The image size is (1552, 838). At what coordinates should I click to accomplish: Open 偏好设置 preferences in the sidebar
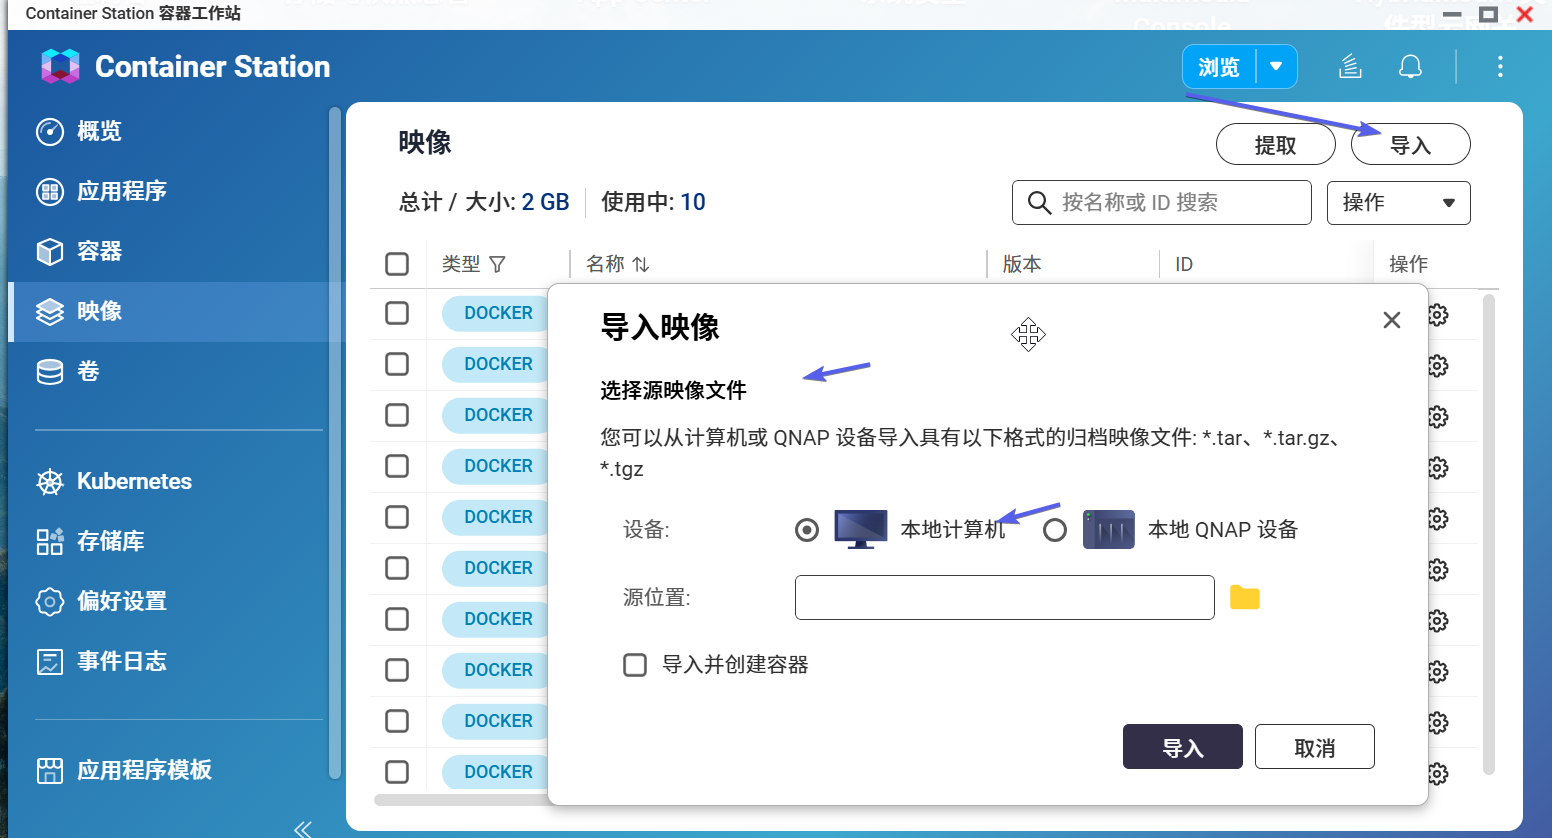[x=100, y=601]
